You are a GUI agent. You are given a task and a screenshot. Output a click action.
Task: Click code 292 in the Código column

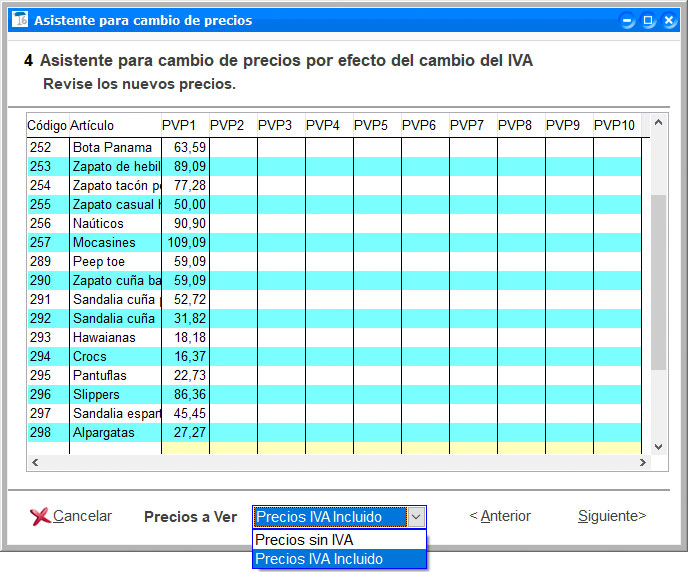click(x=48, y=318)
